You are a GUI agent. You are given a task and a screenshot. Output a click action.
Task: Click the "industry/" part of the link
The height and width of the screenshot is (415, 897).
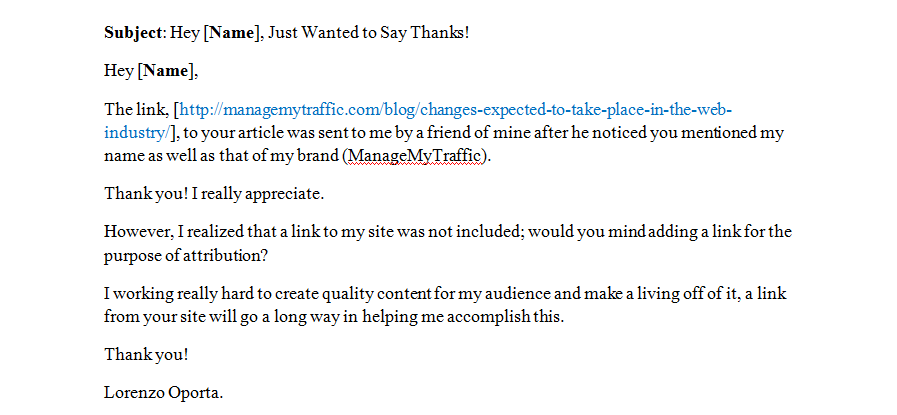coord(137,133)
